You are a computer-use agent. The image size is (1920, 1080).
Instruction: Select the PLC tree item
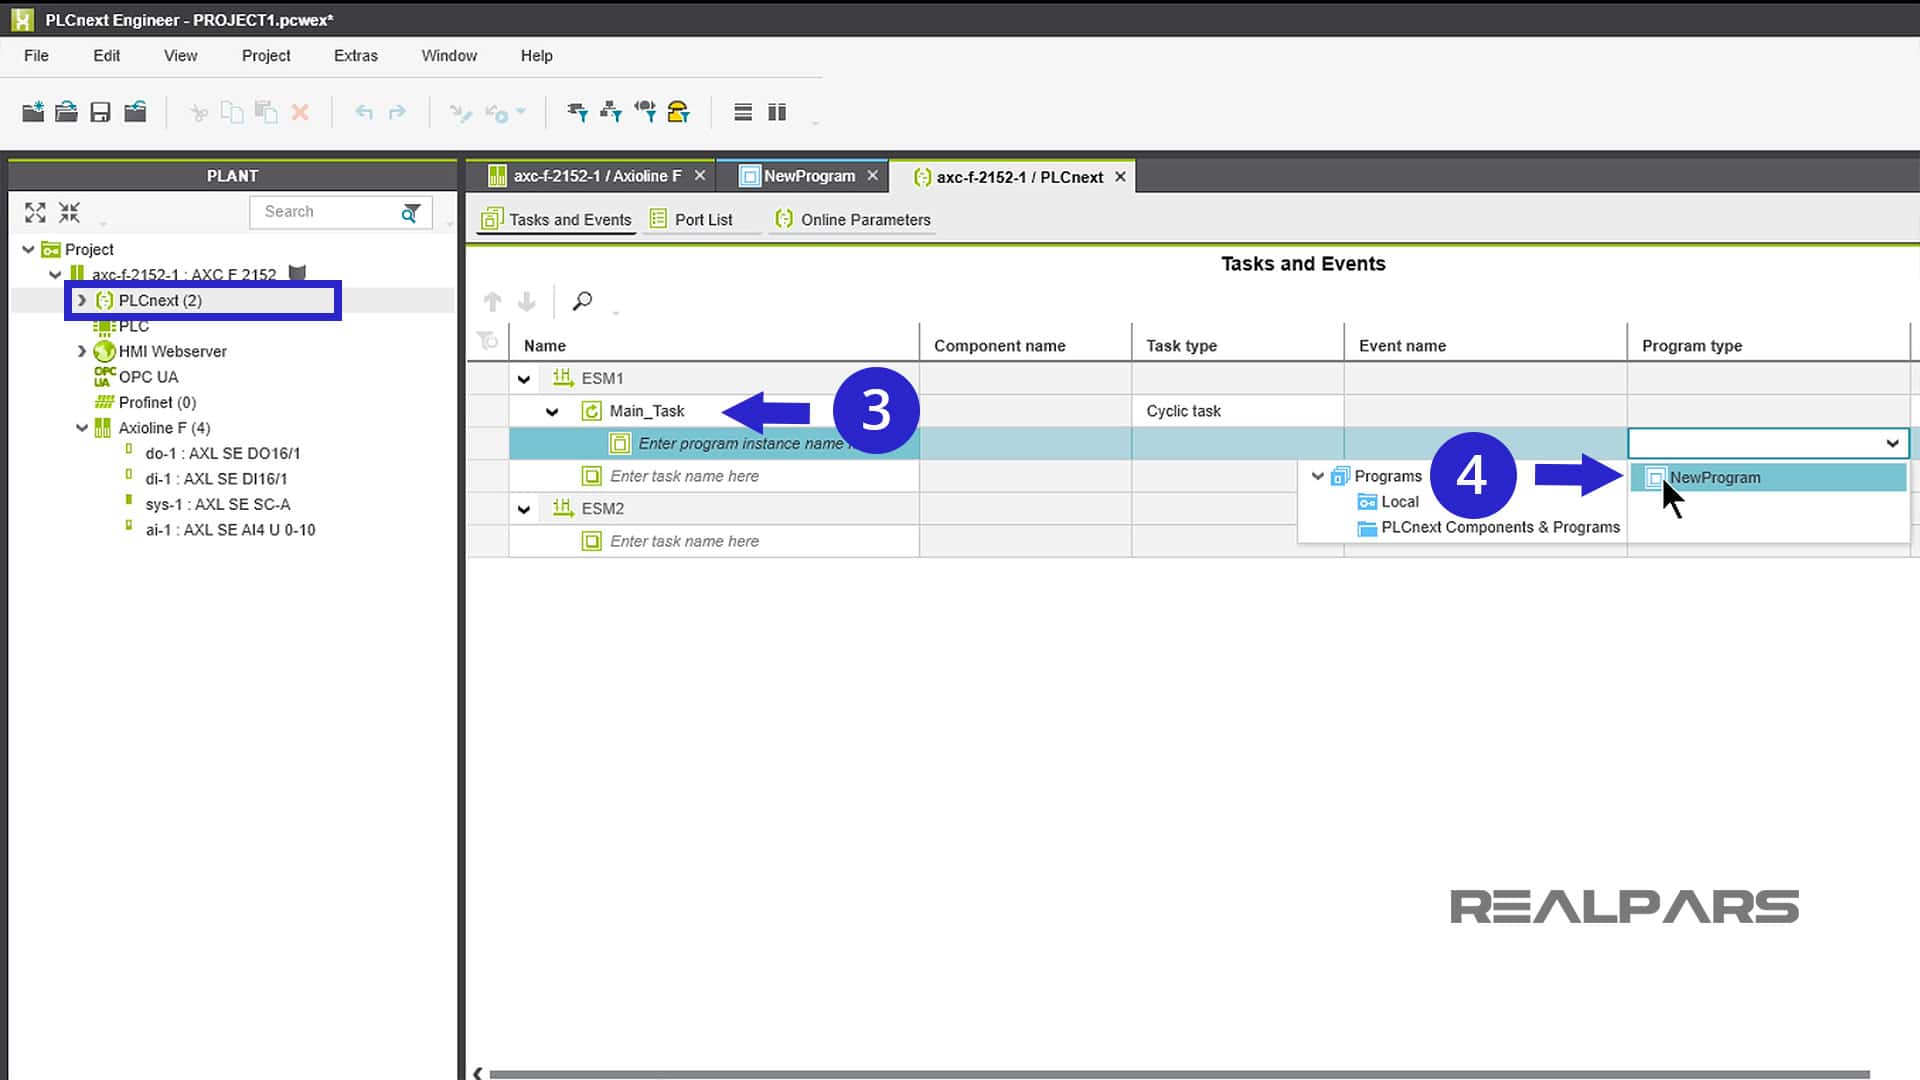coord(121,326)
